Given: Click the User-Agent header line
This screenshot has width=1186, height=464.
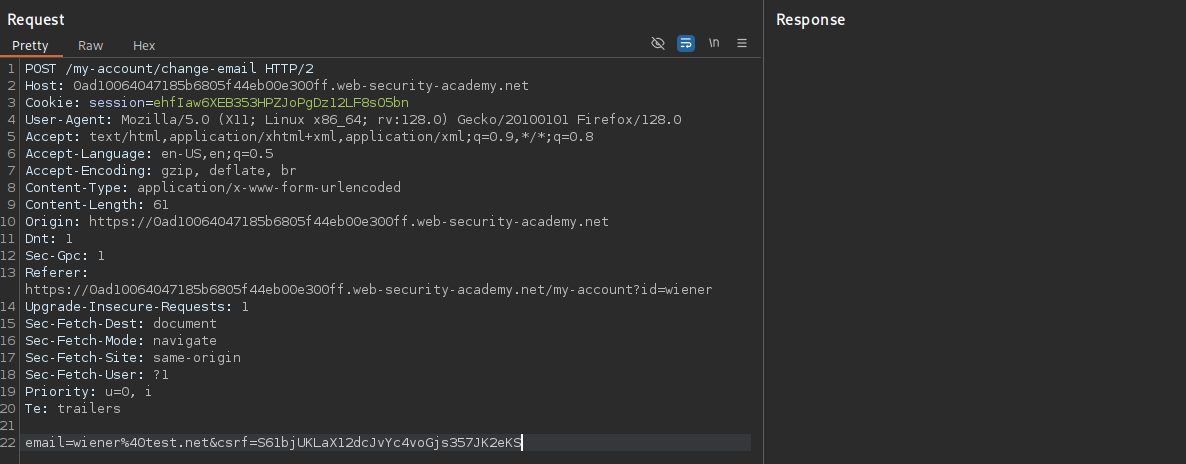Looking at the screenshot, I should pos(352,120).
